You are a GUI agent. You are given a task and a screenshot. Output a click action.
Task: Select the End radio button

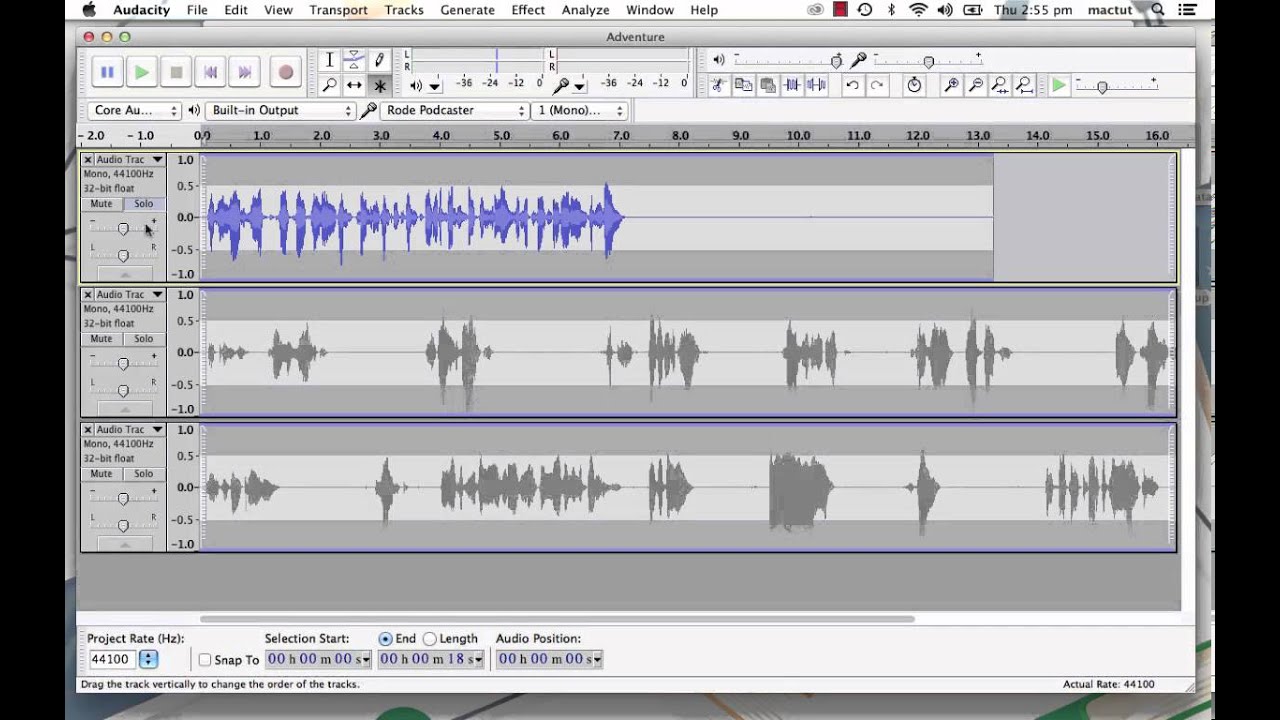click(x=385, y=639)
